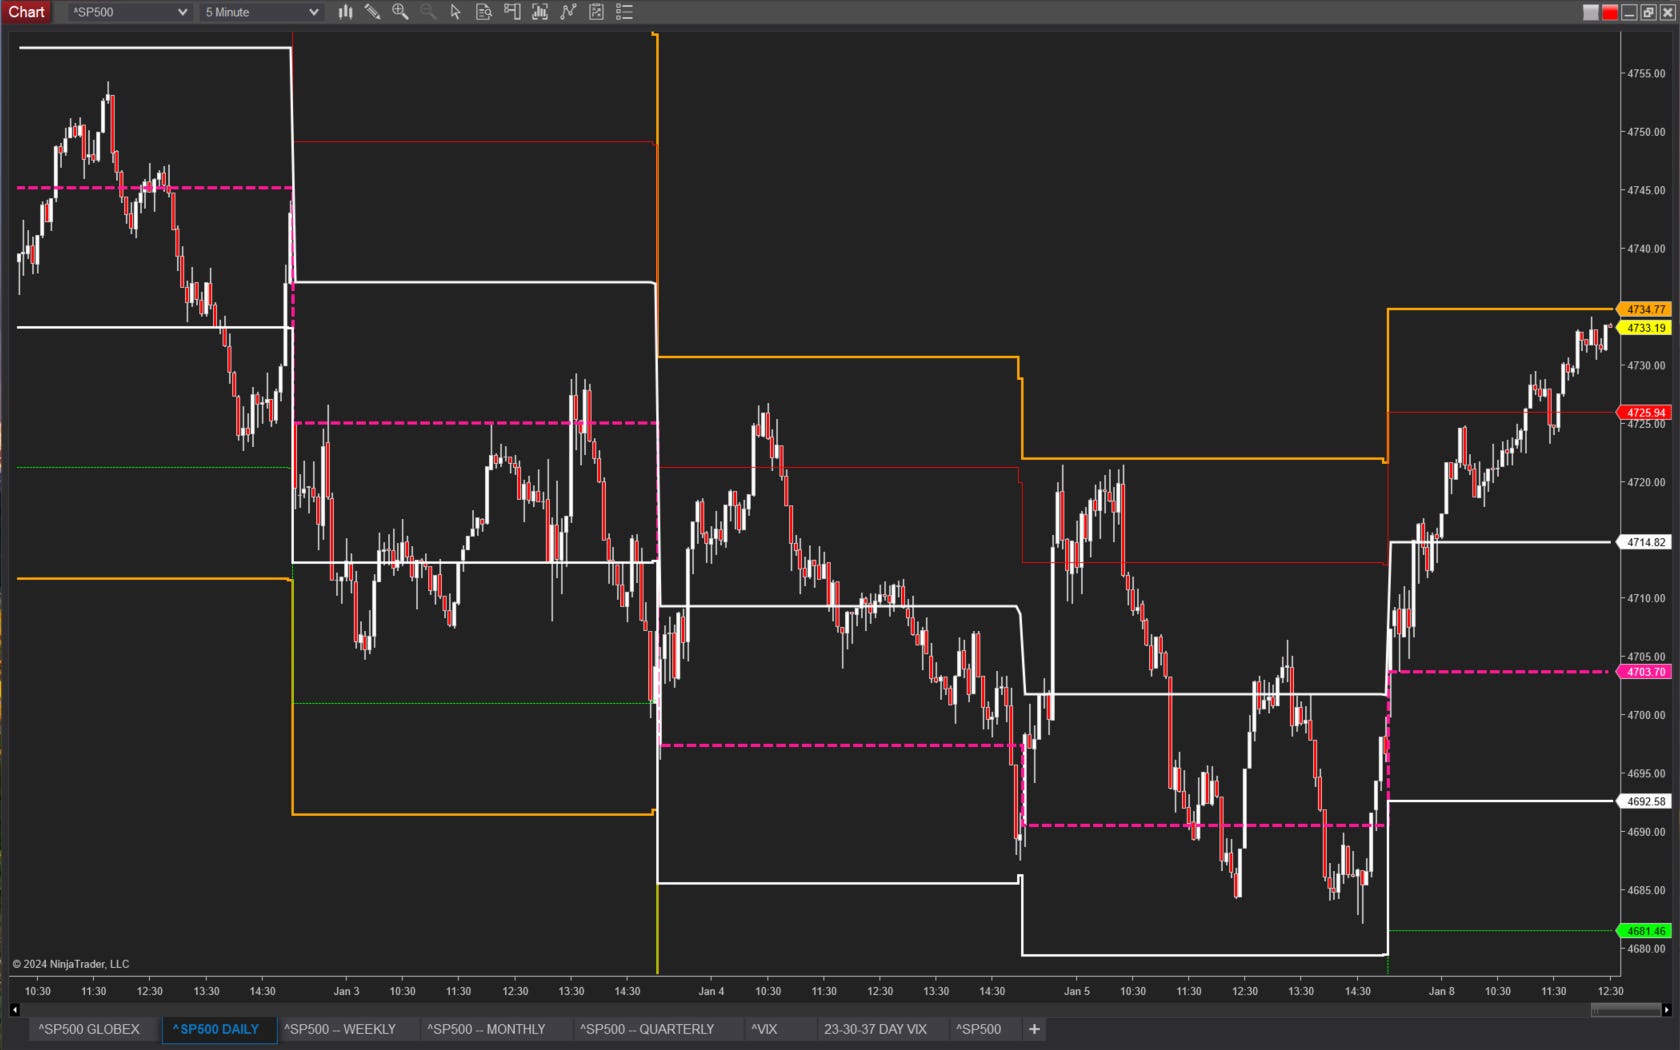Viewport: 1680px width, 1050px height.
Task: Click the horizontal scrollbar thumb
Action: [x=1626, y=1010]
